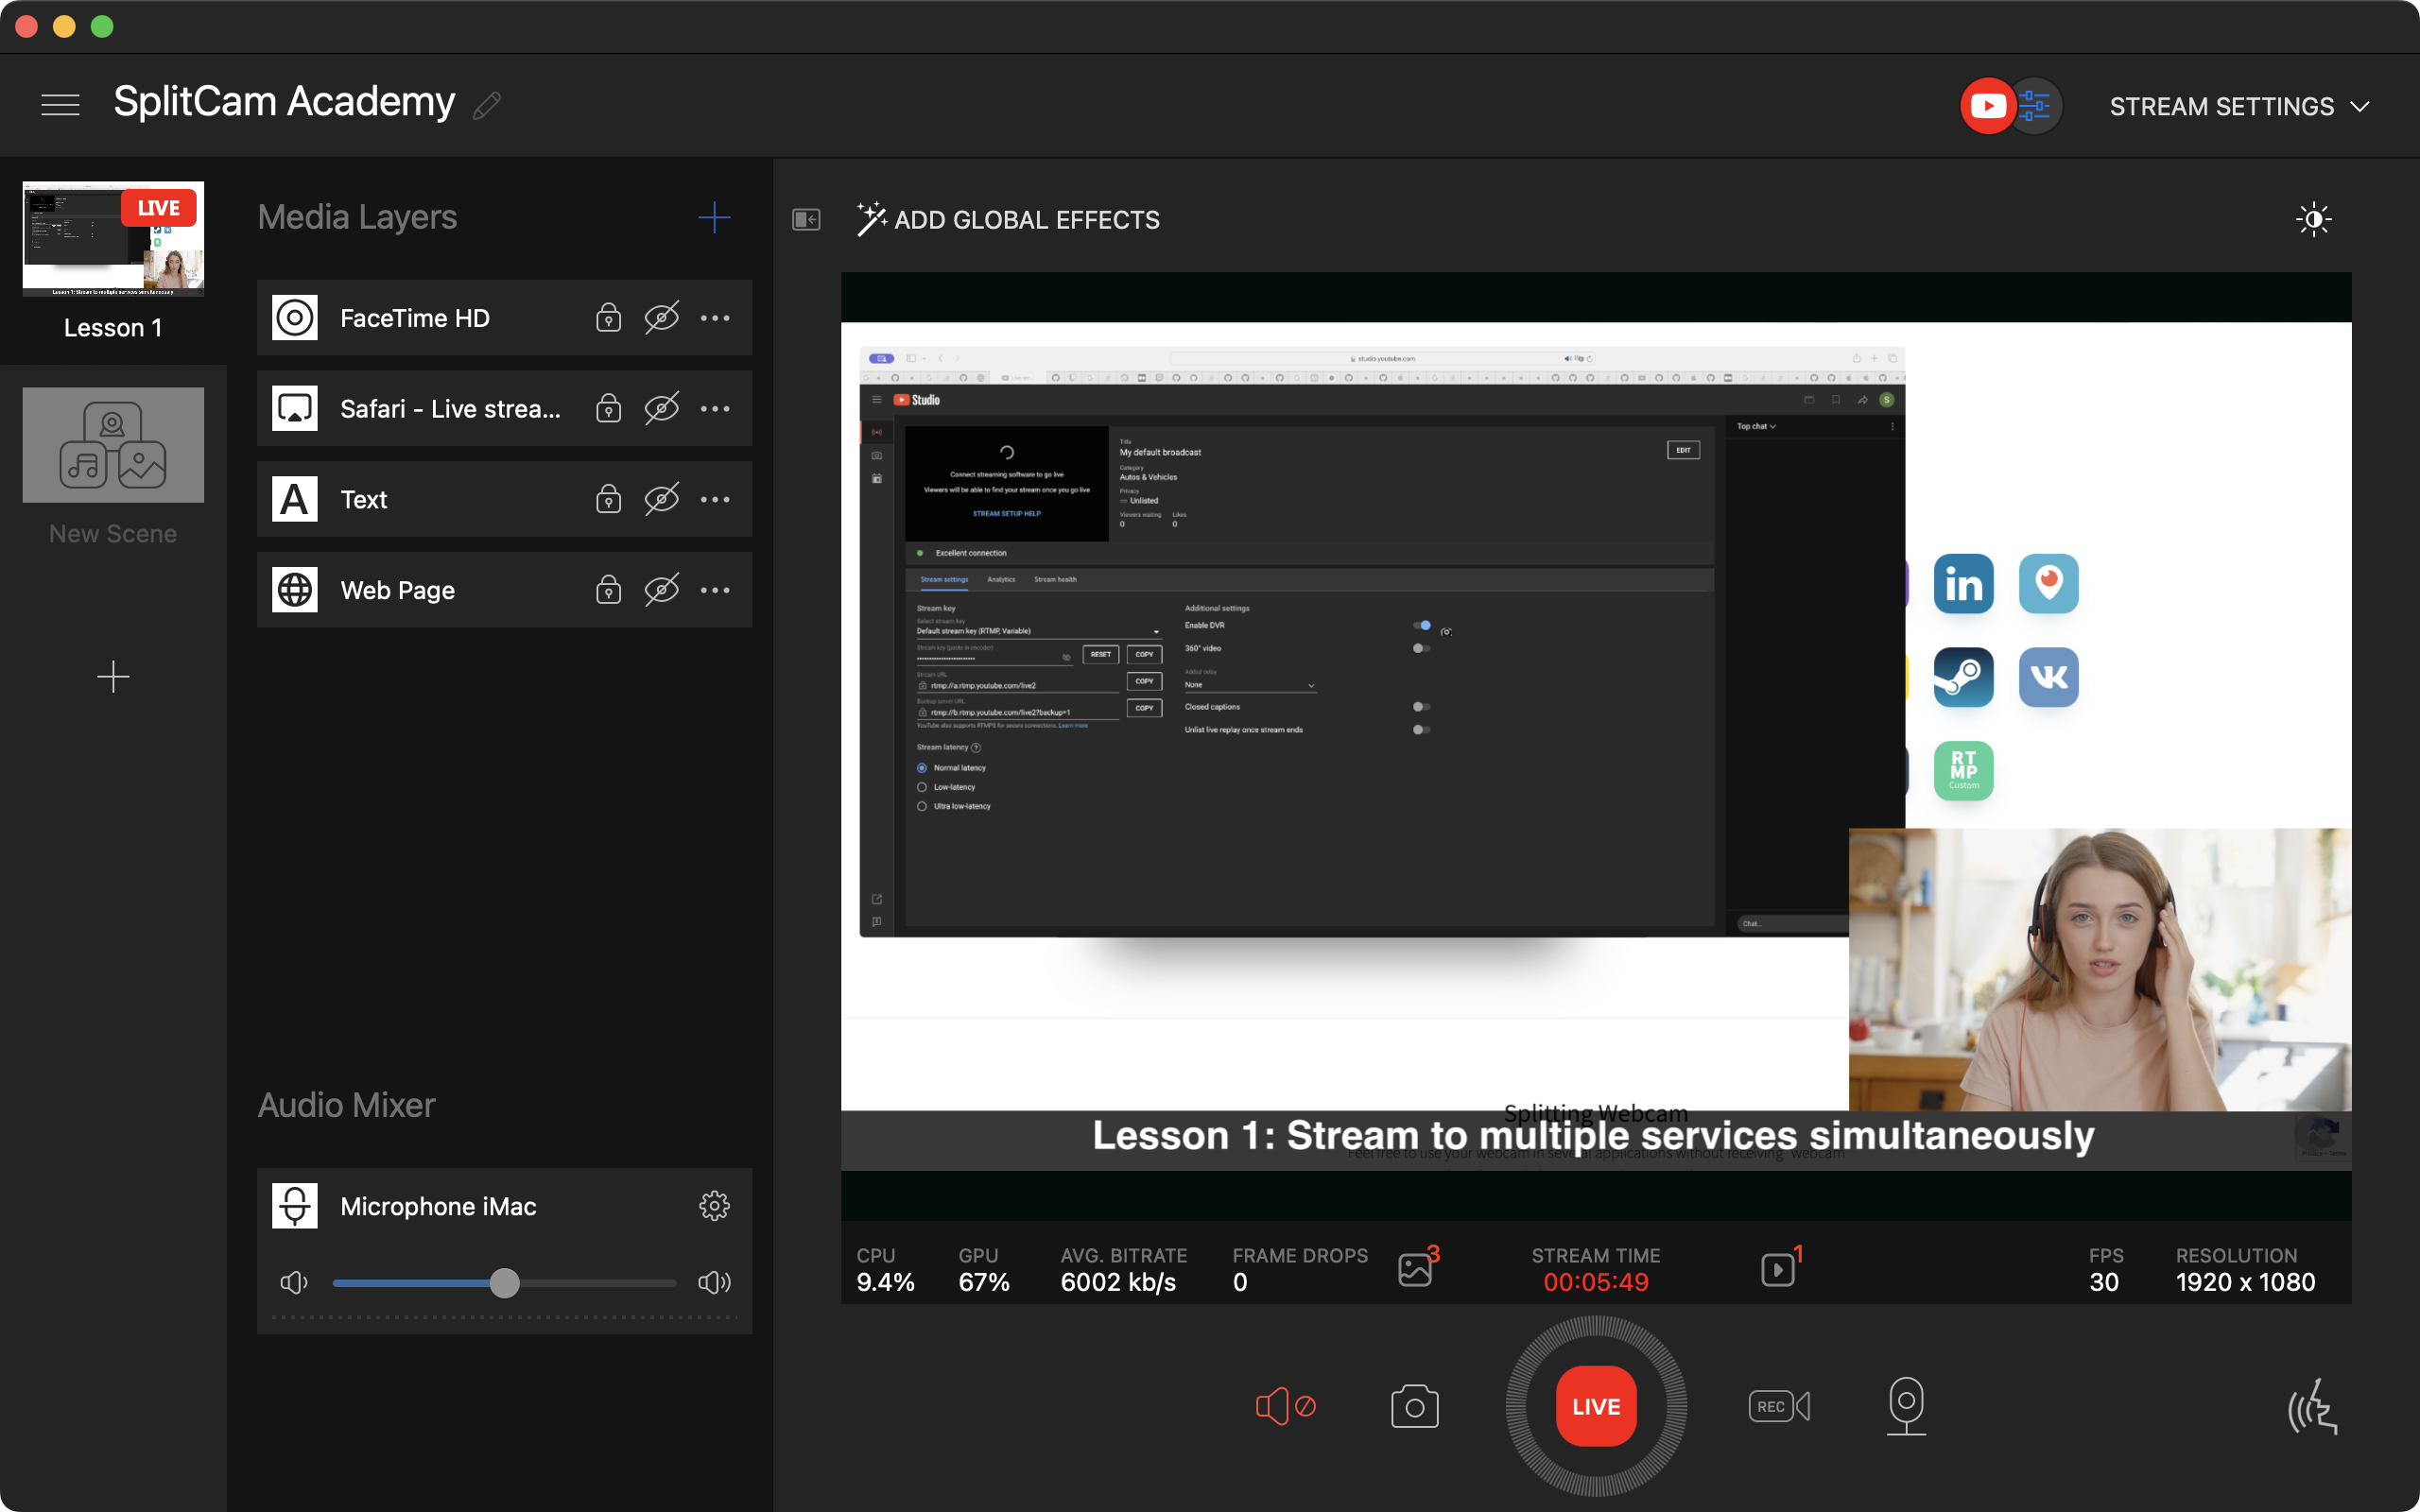Click the Steam icon in preview
This screenshot has height=1512, width=2420.
(x=1963, y=677)
